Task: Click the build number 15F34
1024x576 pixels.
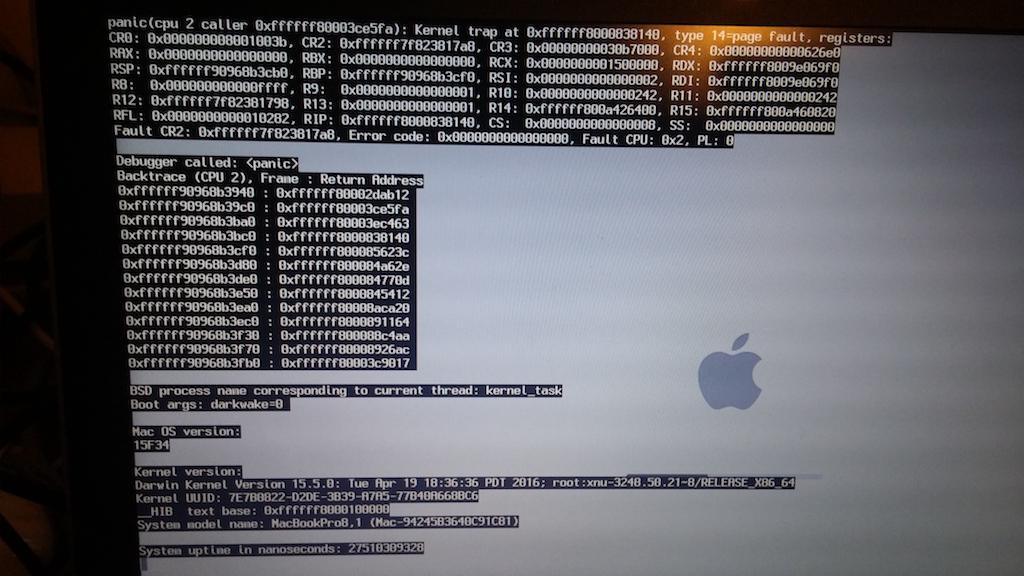Action: point(152,445)
